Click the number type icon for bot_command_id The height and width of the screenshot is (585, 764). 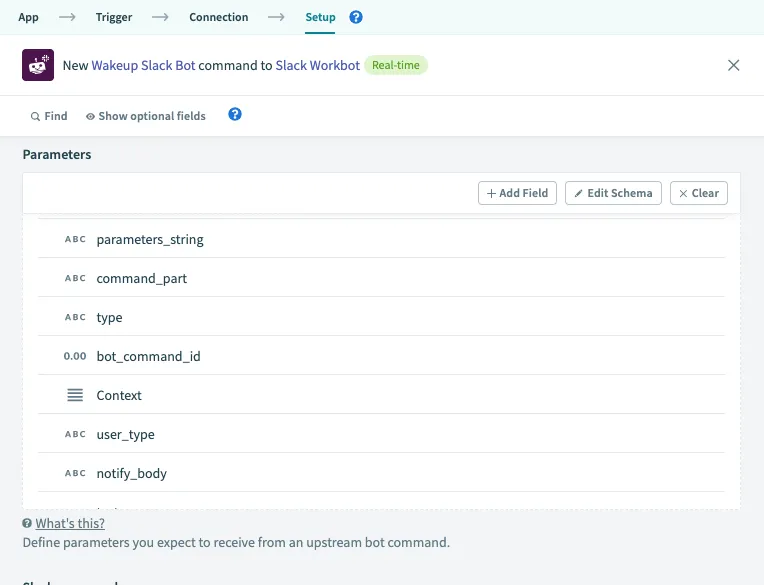click(75, 357)
